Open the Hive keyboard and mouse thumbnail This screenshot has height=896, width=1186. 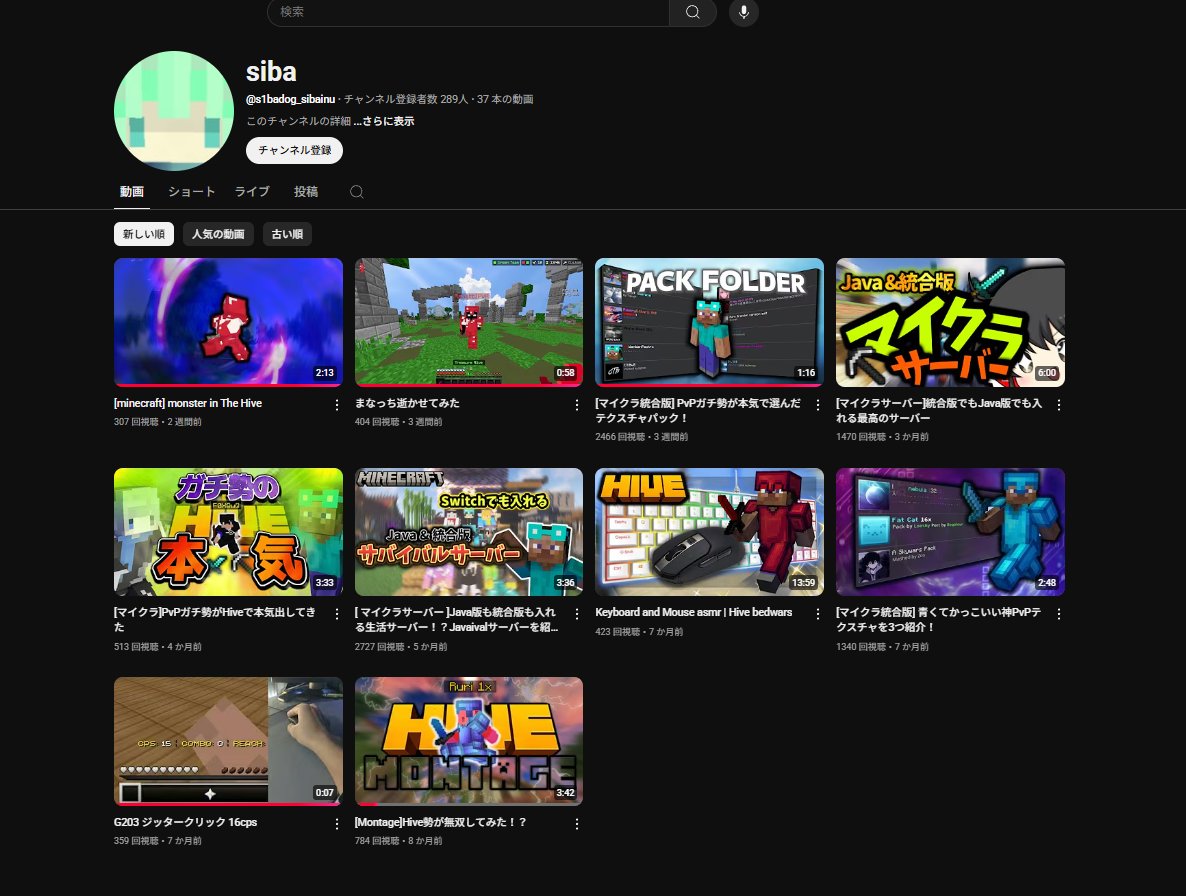tap(709, 532)
